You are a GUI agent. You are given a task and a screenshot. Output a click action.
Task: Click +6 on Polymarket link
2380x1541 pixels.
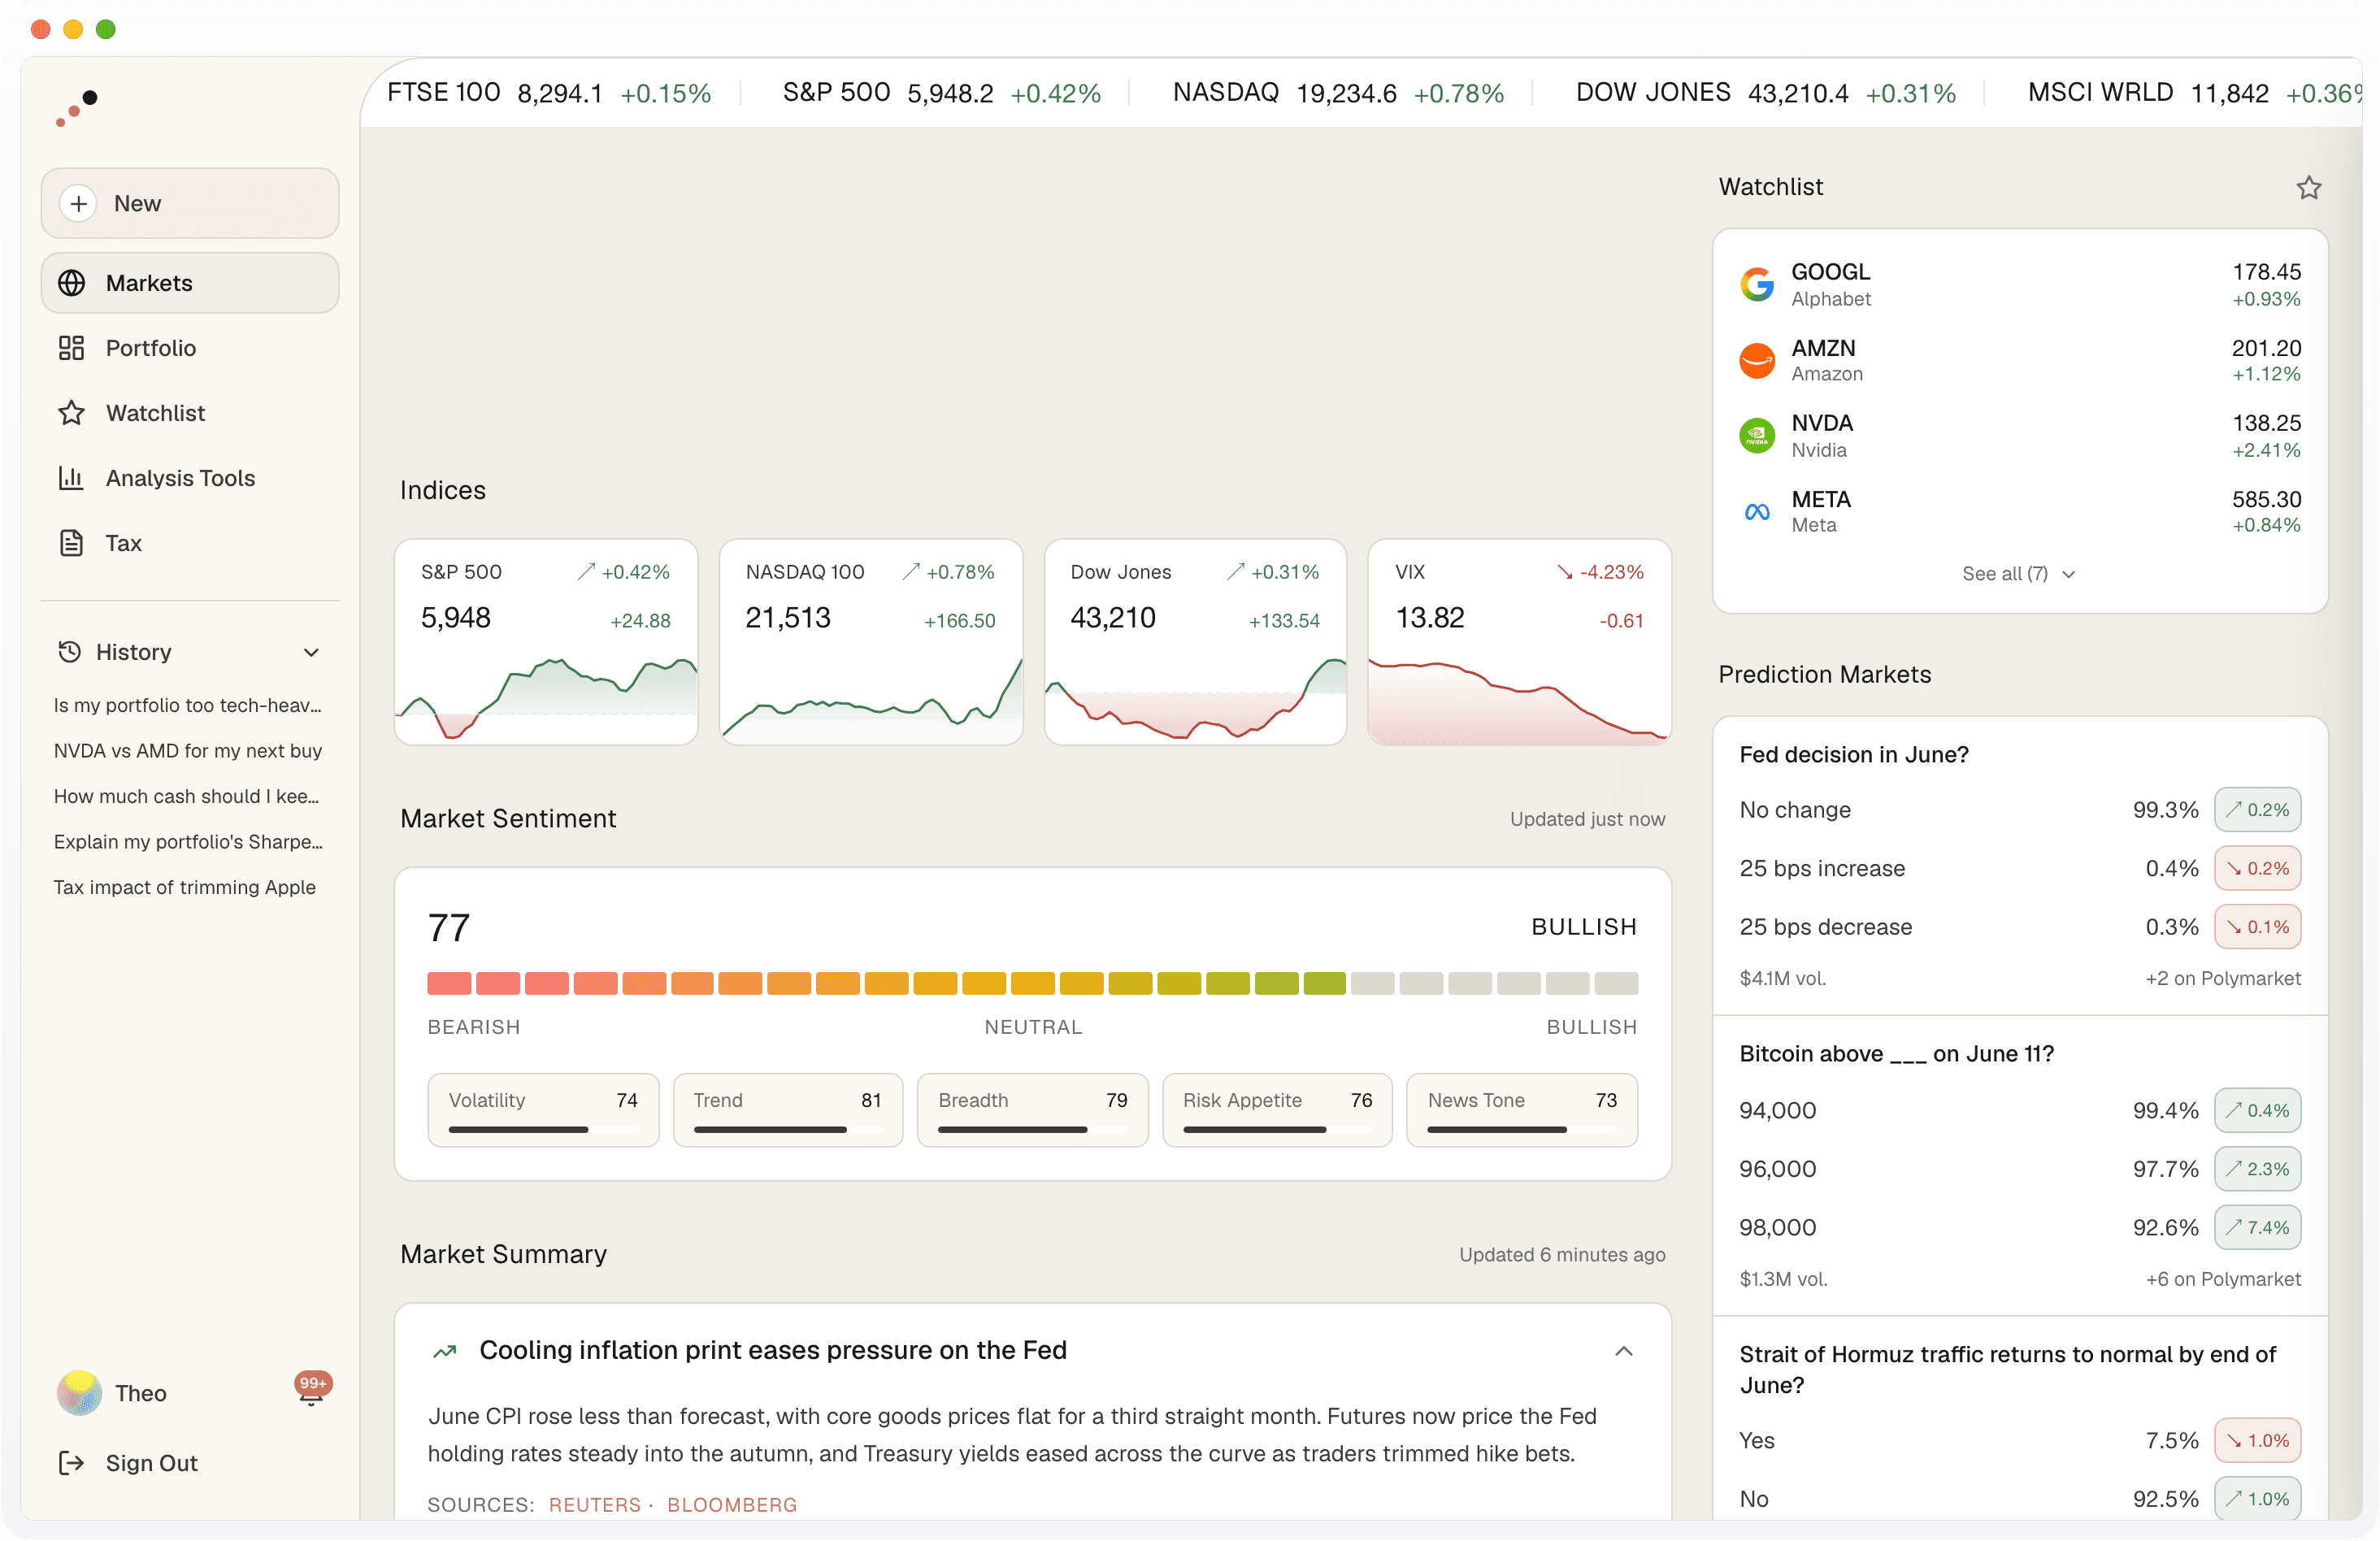[2222, 1279]
